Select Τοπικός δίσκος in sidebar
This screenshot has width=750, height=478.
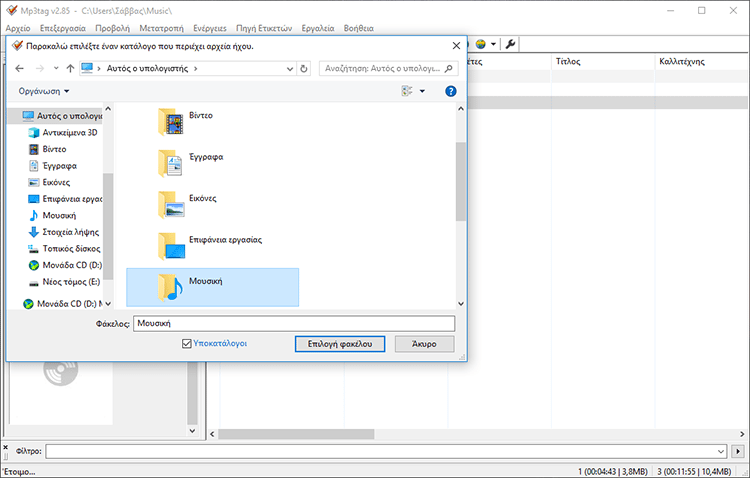click(65, 249)
